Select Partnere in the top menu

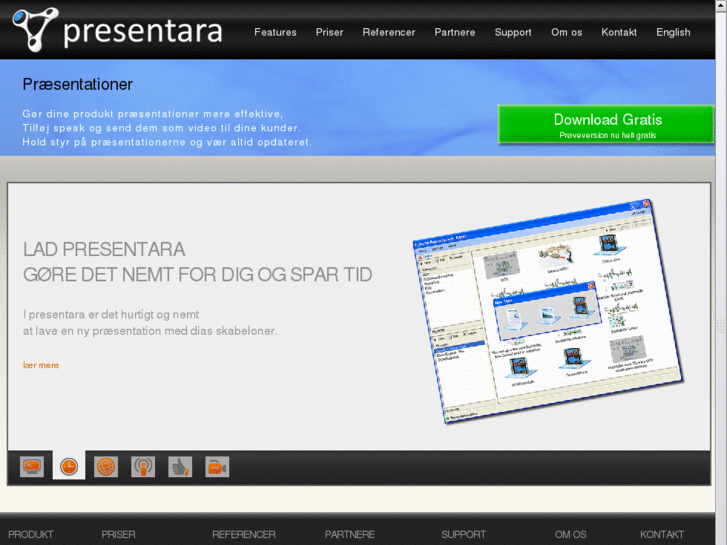click(455, 32)
